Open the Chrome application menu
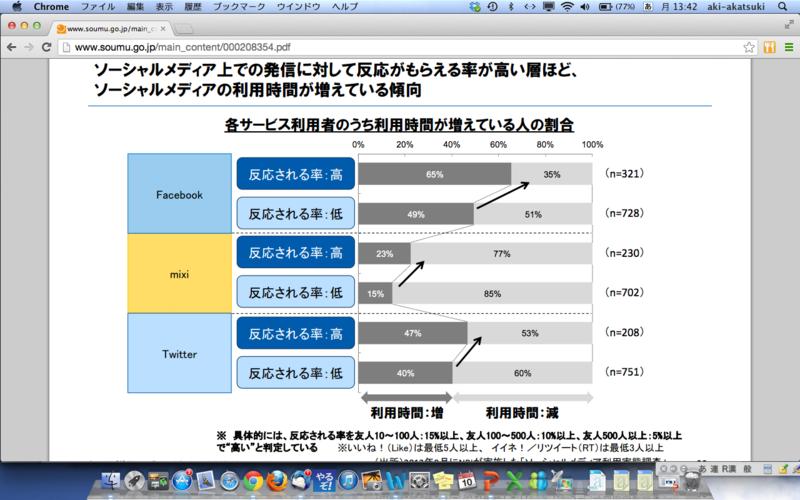Viewport: 800px width, 500px height. pos(51,7)
